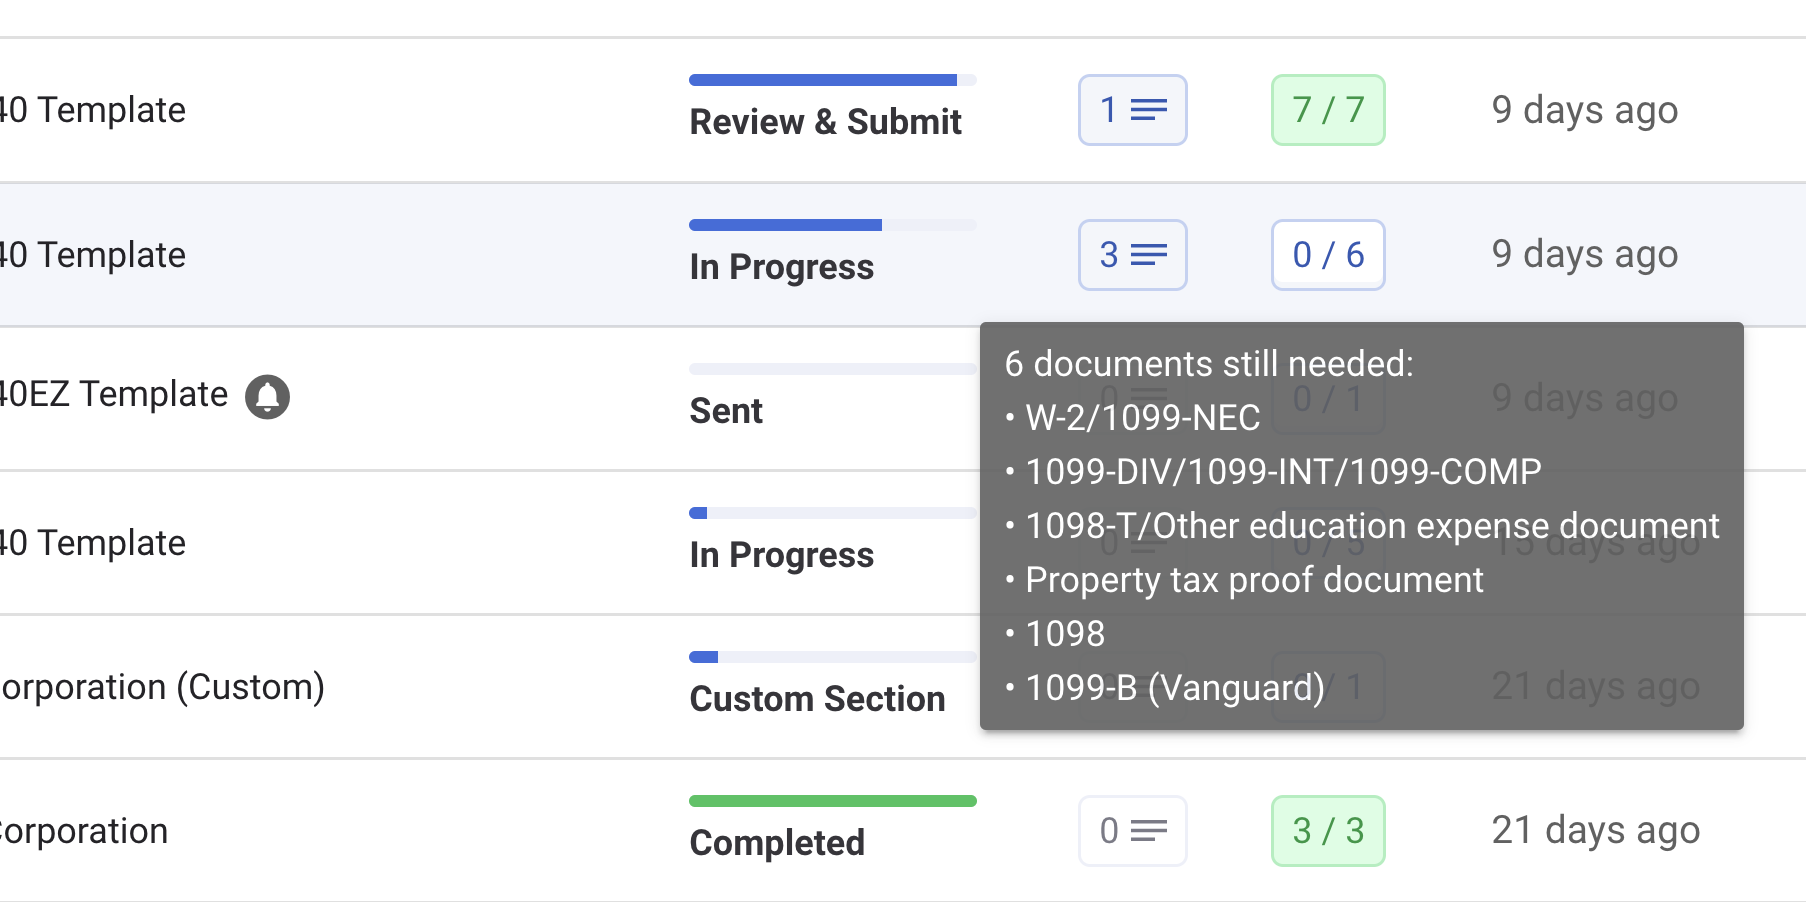The width and height of the screenshot is (1806, 902).
Task: Click the 1099-B (Vanguard) item in the tooltip
Action: pos(1175,688)
